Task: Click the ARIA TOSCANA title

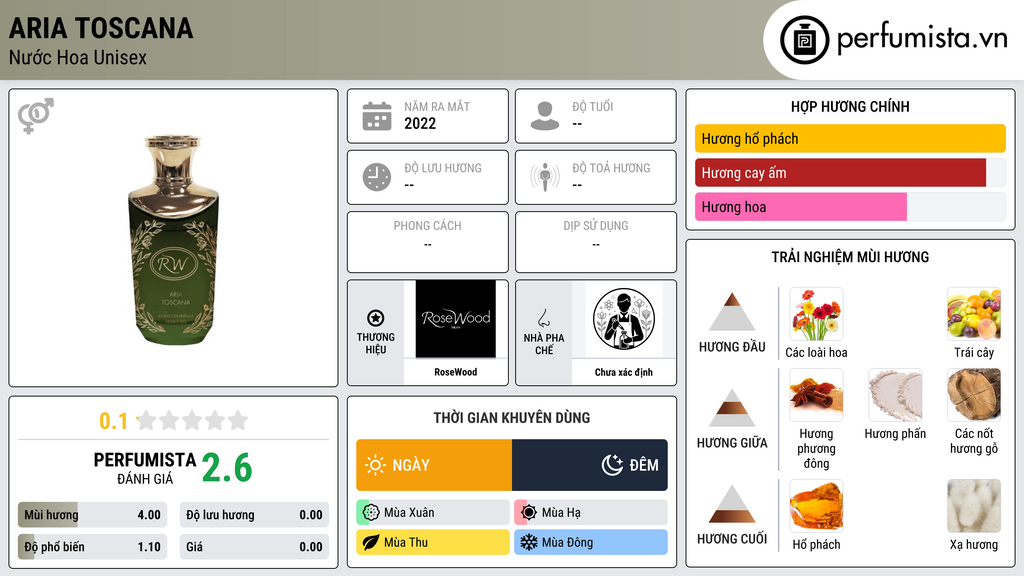Action: [x=101, y=28]
